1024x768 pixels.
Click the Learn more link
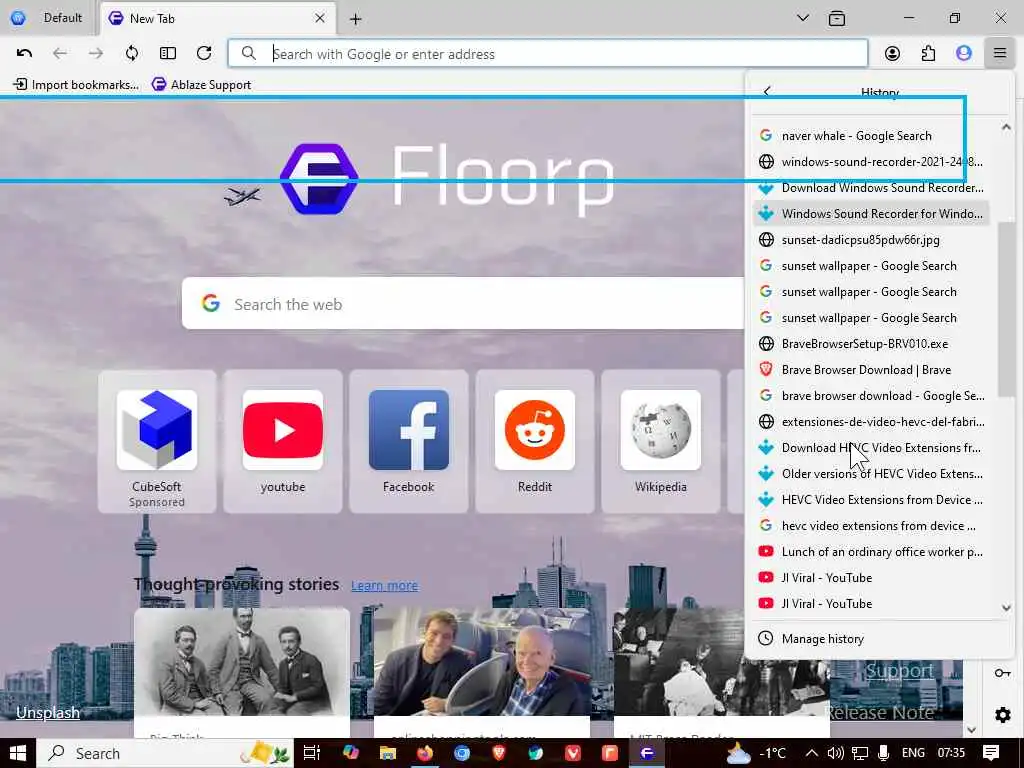point(384,585)
